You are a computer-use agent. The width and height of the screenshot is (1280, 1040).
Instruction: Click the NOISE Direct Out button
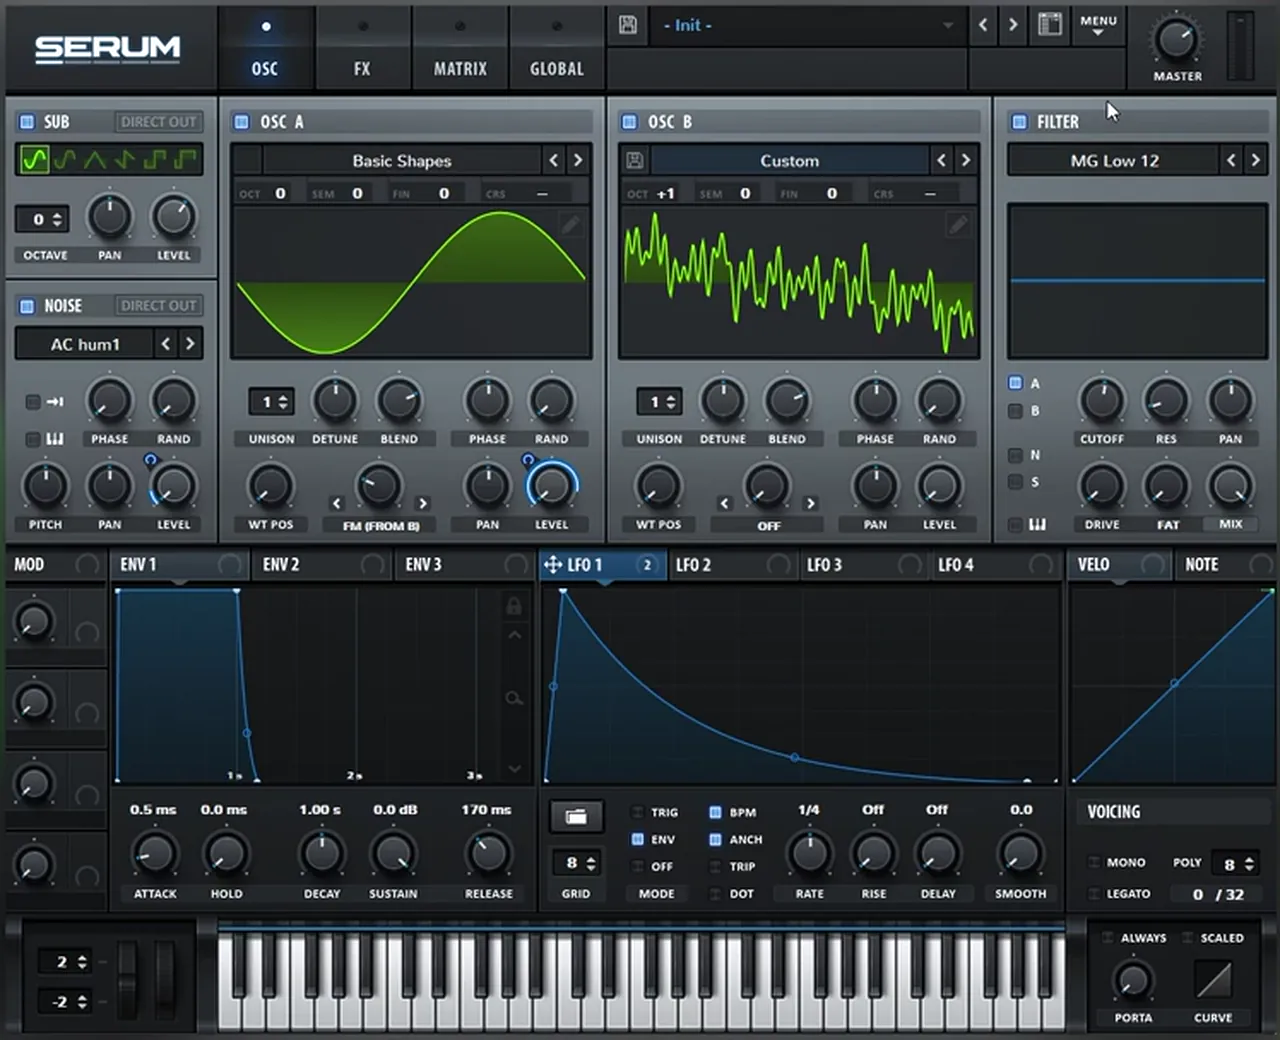[158, 306]
